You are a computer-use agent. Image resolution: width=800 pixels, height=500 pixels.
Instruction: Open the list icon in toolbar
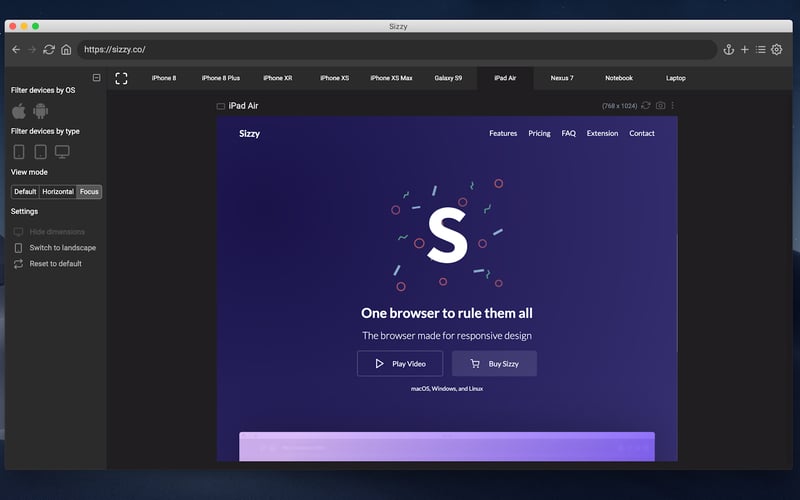click(x=761, y=49)
